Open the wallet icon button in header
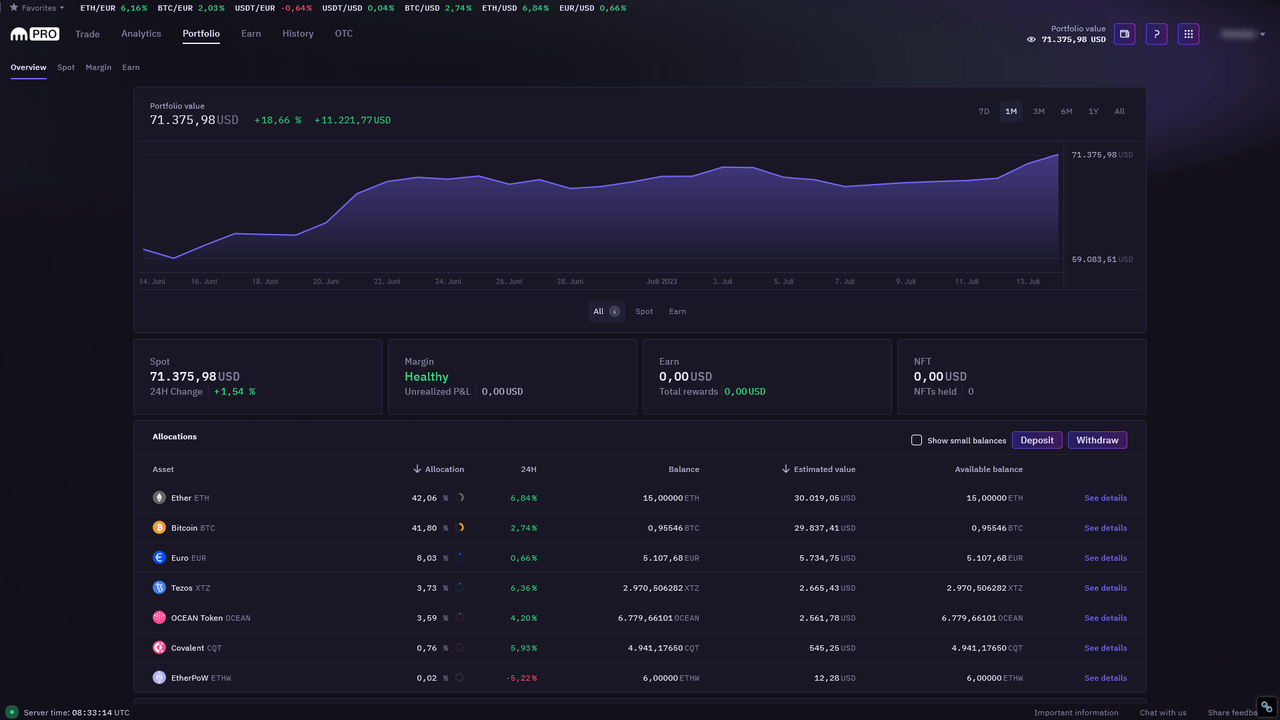1280x720 pixels. [1124, 34]
